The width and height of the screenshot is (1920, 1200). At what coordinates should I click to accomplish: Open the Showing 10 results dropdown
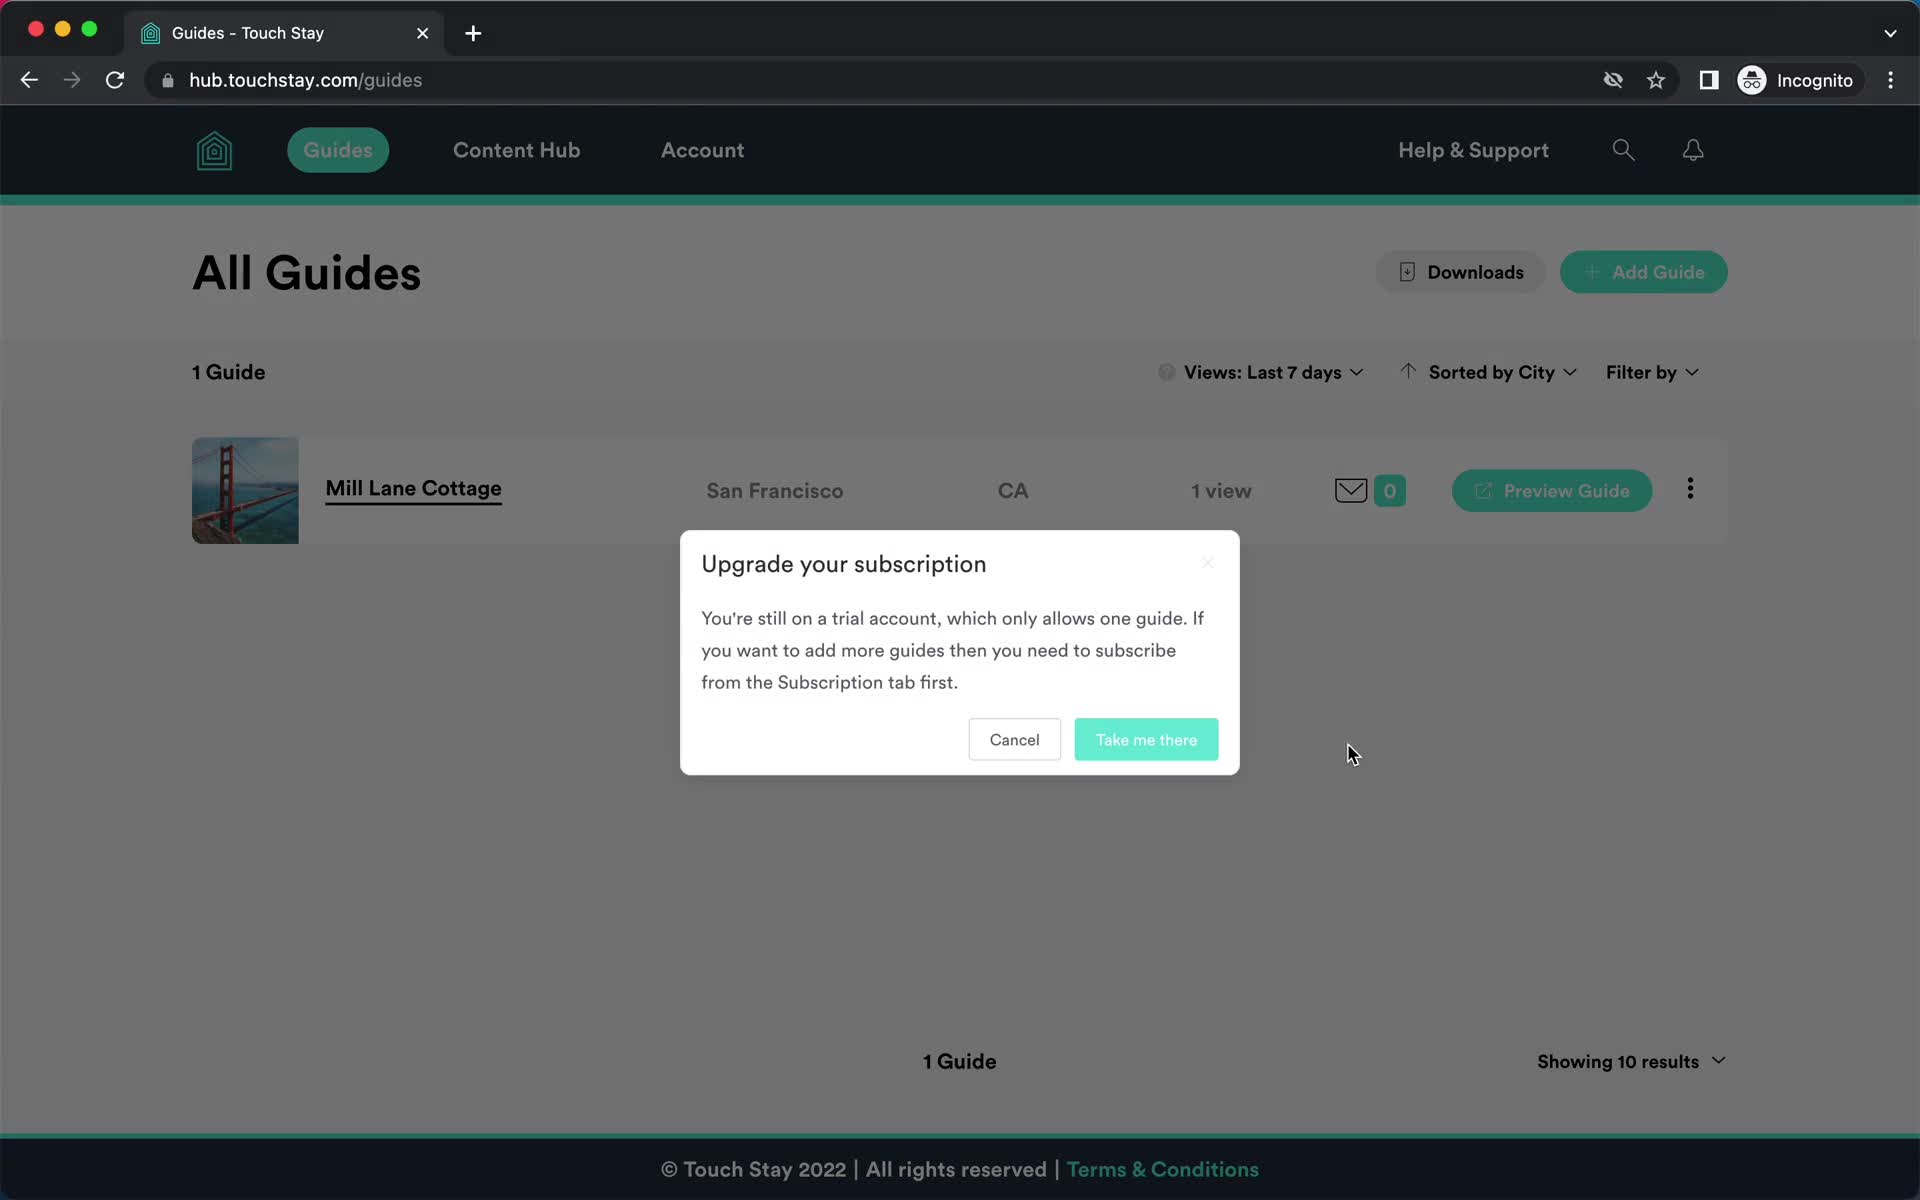coord(1631,1061)
